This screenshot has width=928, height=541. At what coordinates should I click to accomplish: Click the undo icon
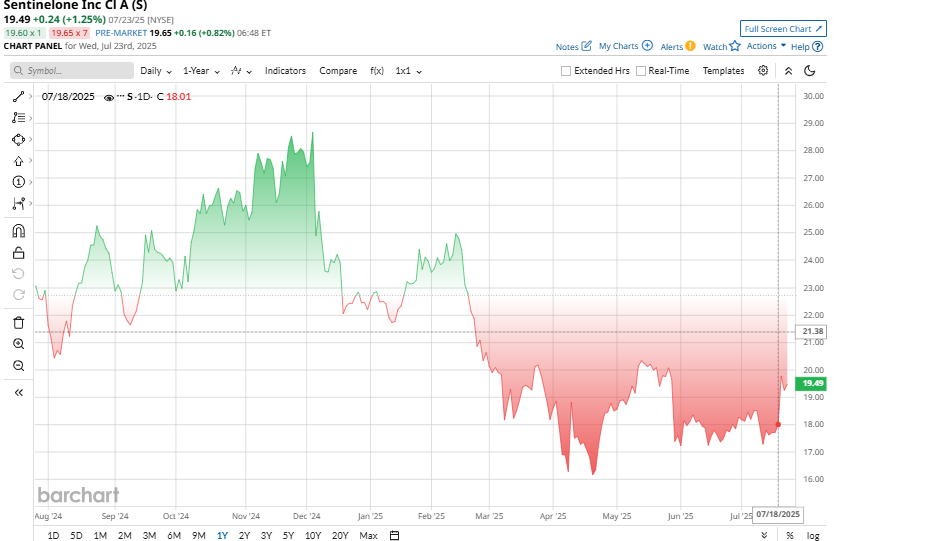tap(18, 273)
